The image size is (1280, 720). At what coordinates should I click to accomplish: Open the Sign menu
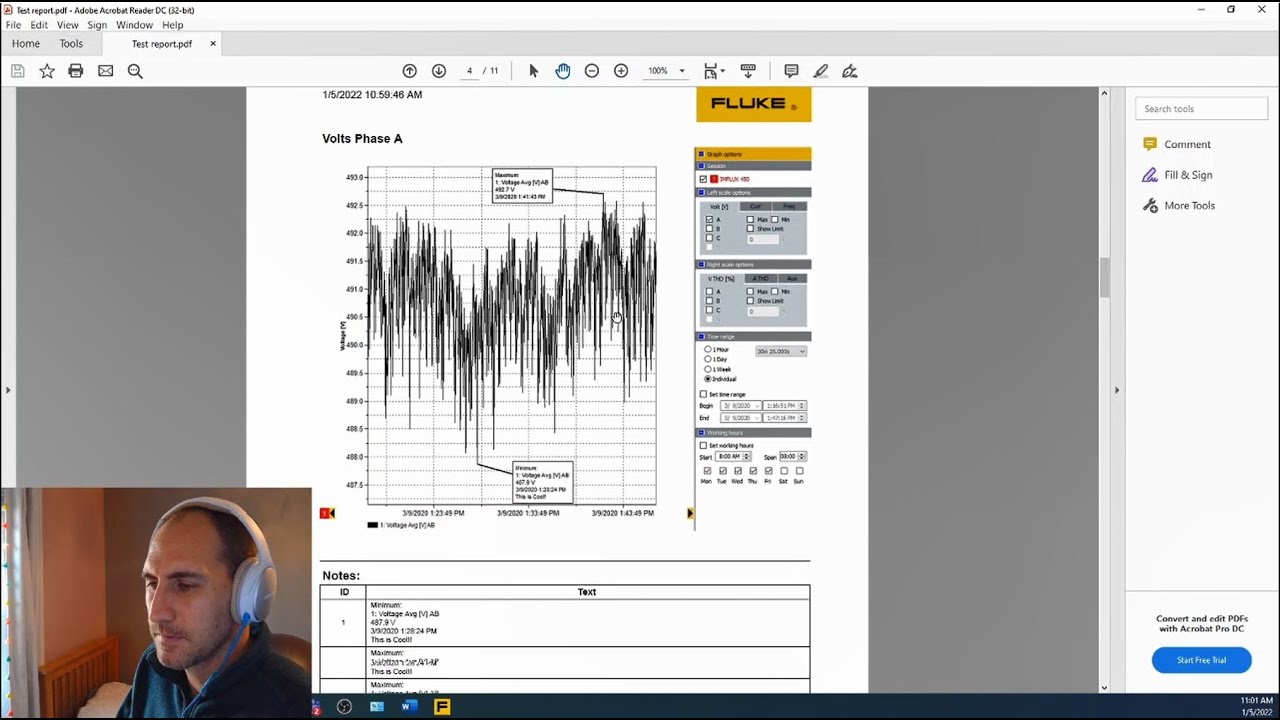(97, 25)
